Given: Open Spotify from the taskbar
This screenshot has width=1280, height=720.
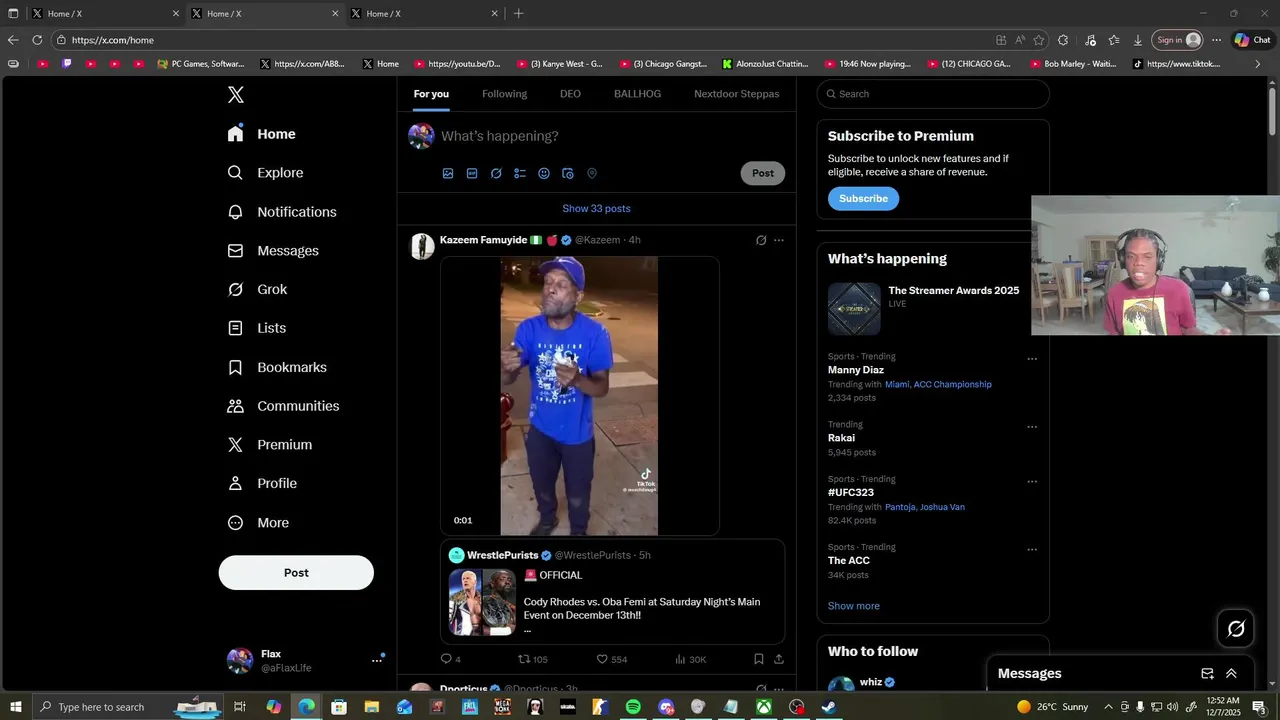Looking at the screenshot, I should [633, 707].
